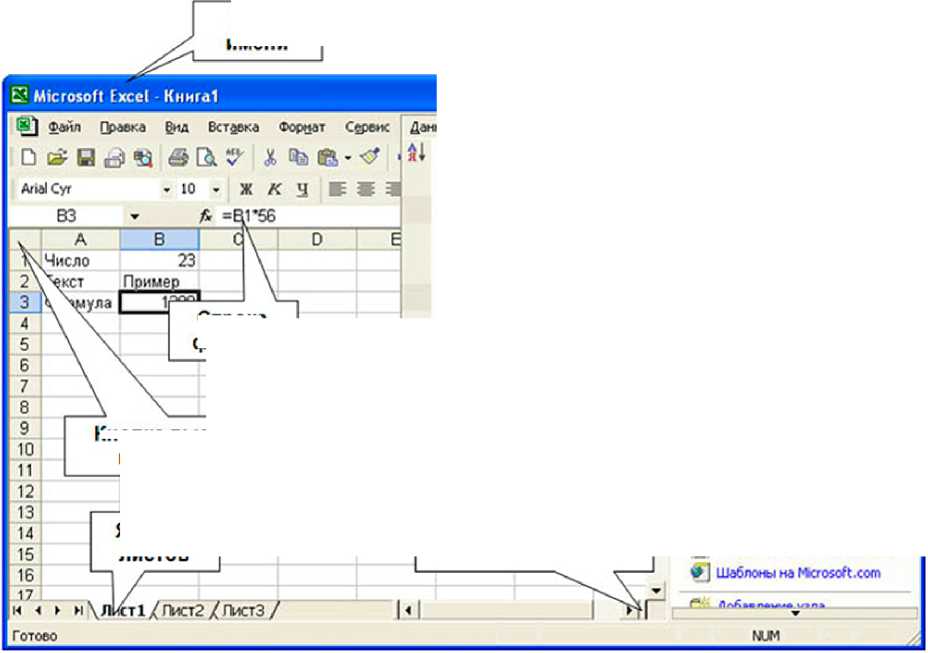Run the spelling check icon

pos(235,157)
